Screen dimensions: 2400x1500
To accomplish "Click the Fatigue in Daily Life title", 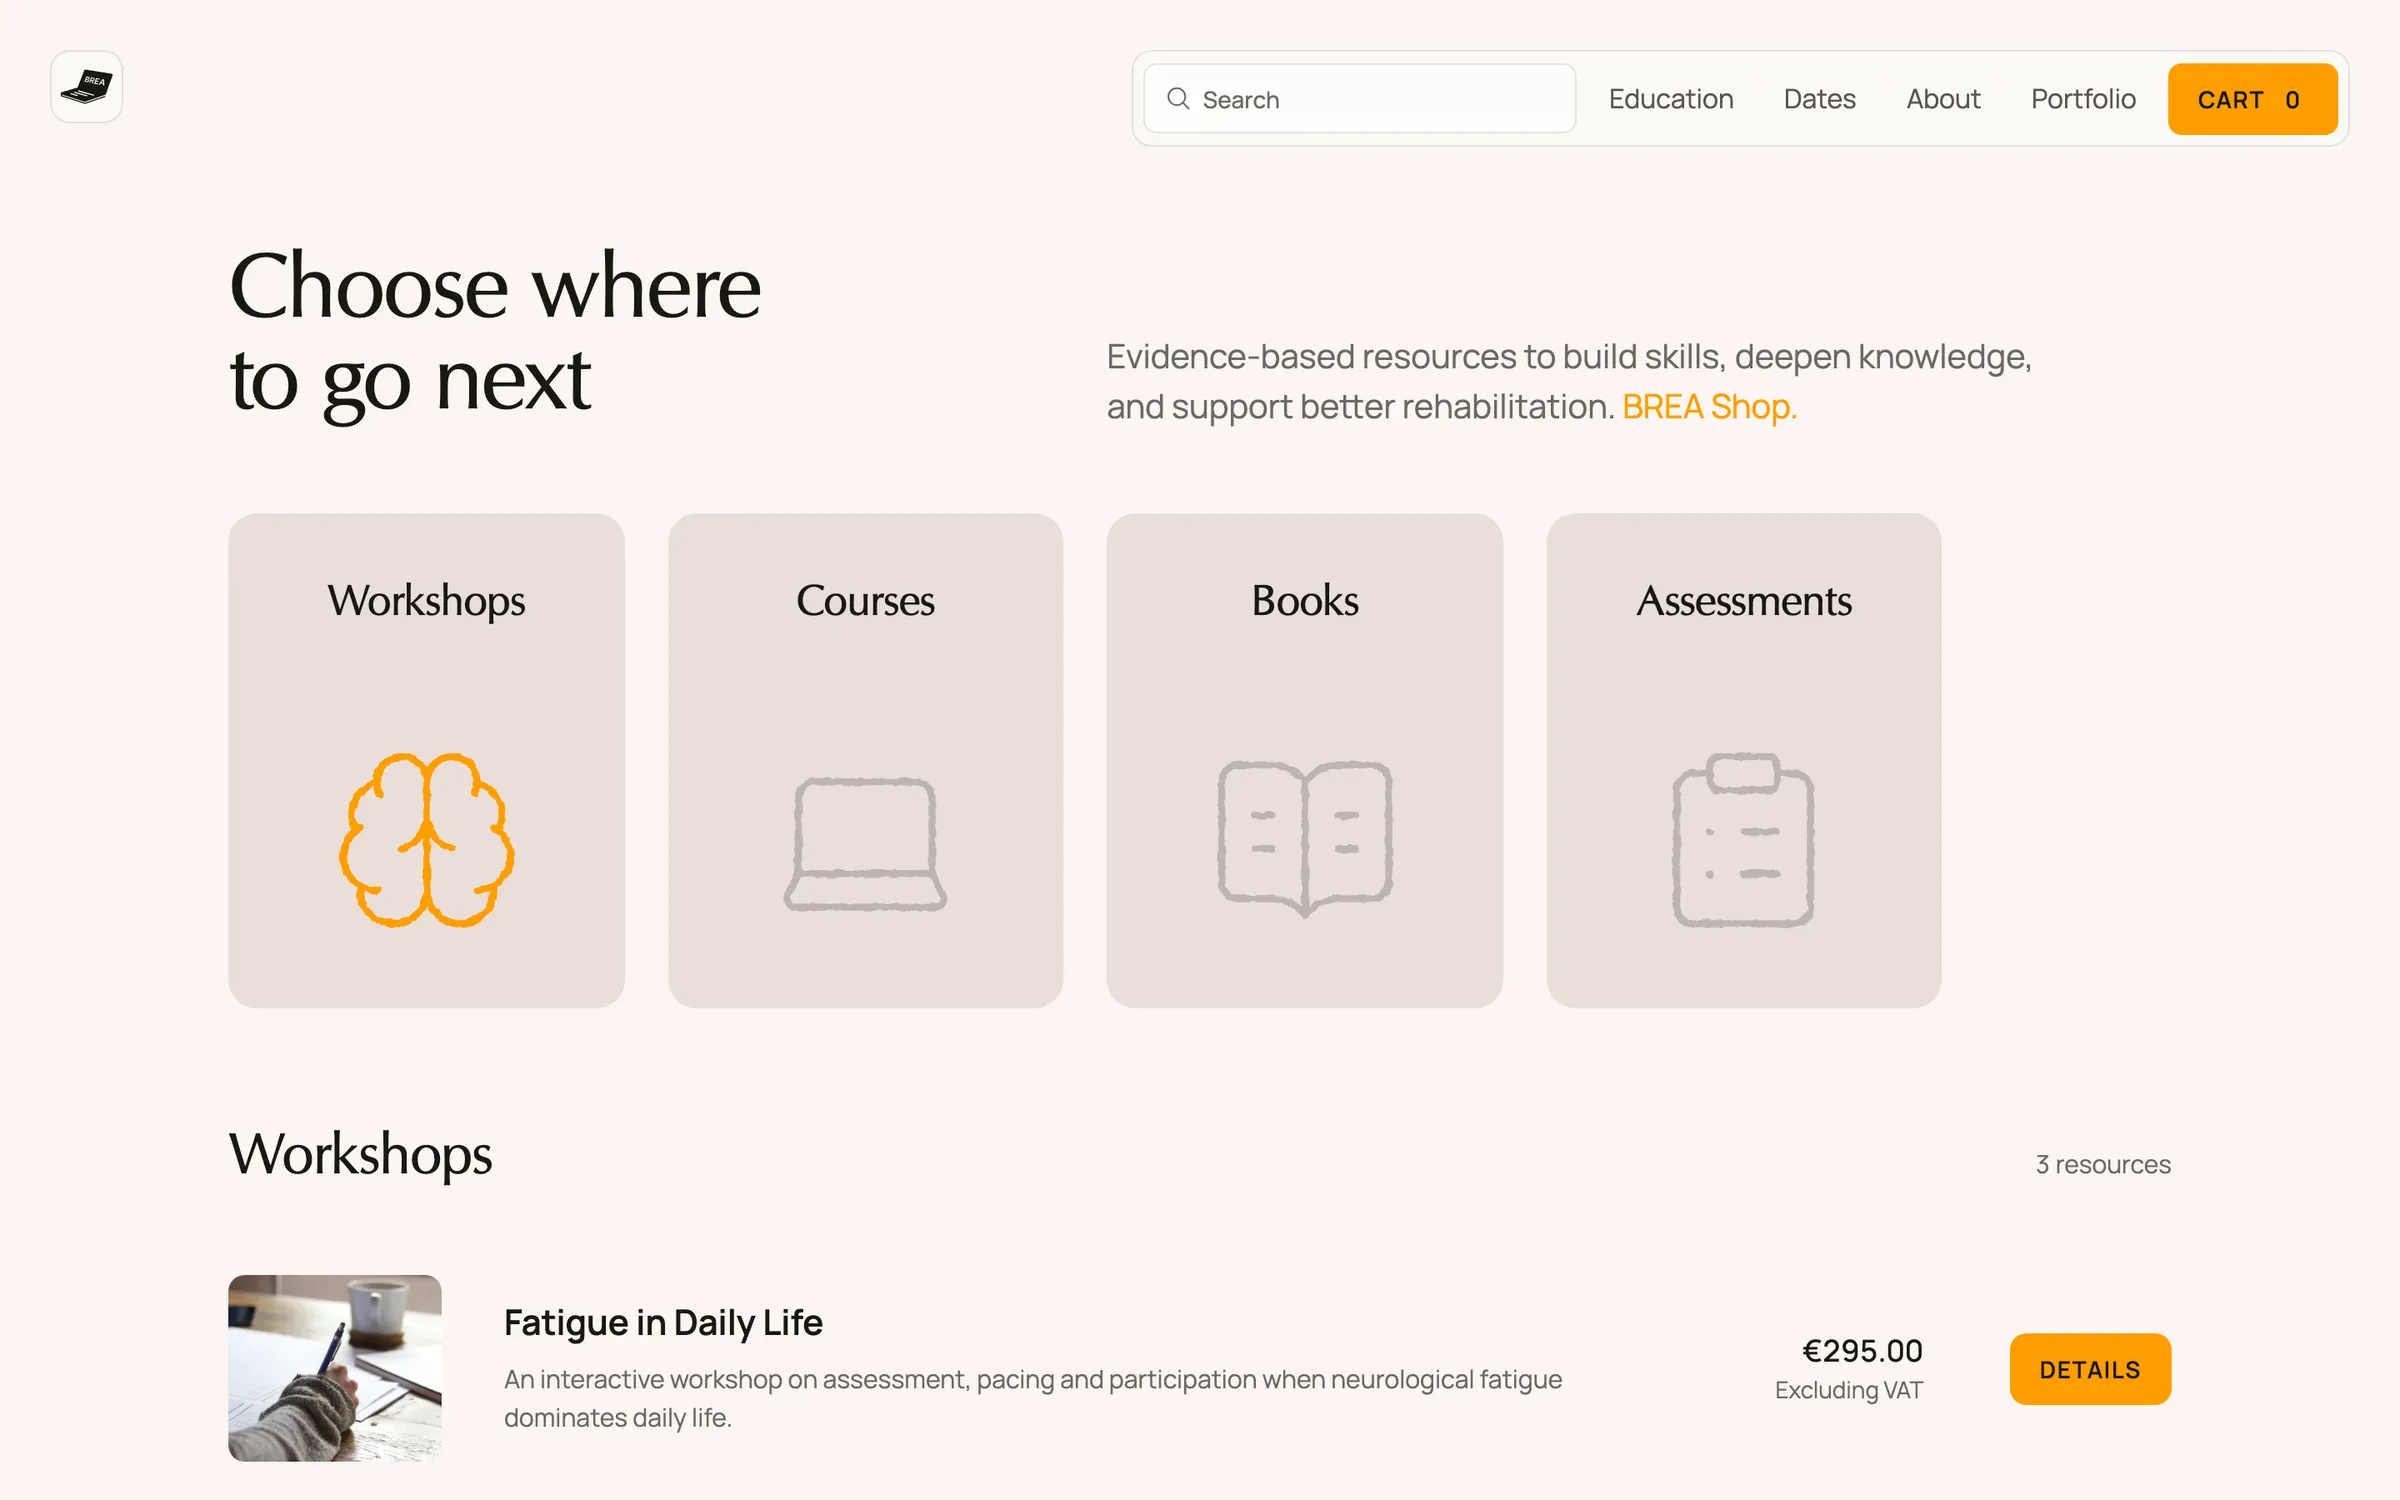I will point(663,1322).
